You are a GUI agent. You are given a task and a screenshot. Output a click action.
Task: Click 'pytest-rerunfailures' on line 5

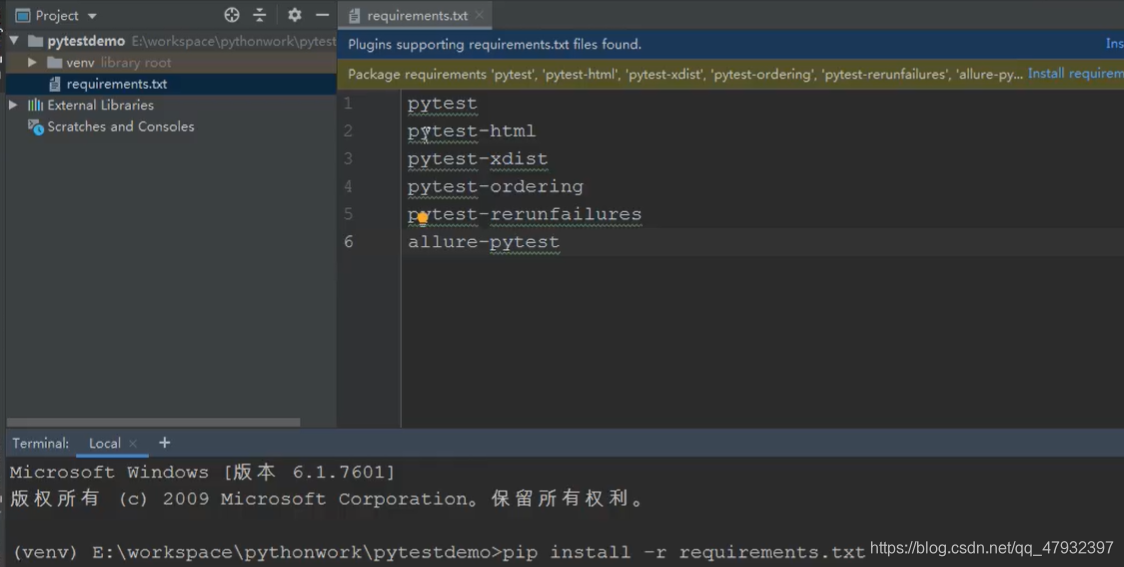point(525,214)
